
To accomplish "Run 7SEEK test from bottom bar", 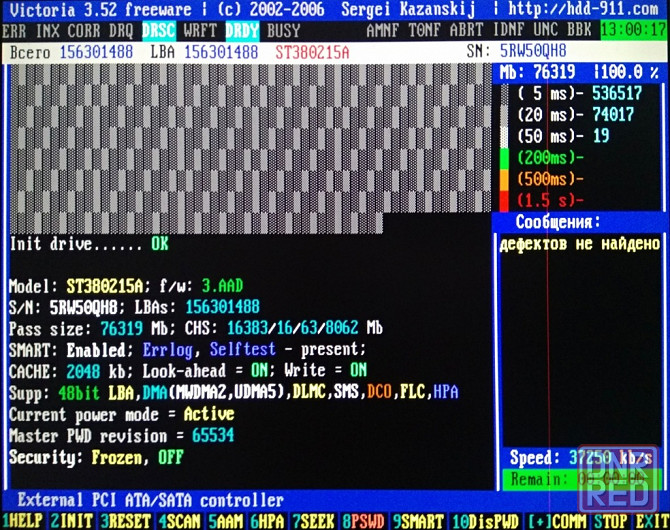I will [x=313, y=521].
